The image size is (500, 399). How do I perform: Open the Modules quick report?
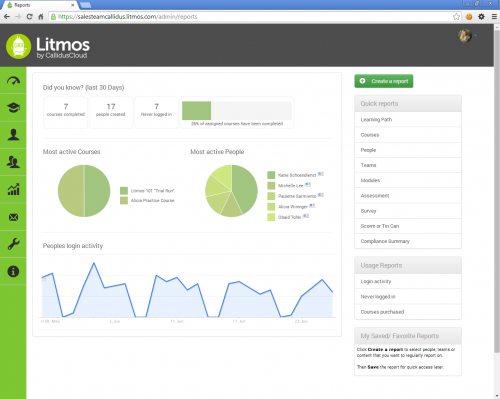tap(408, 180)
